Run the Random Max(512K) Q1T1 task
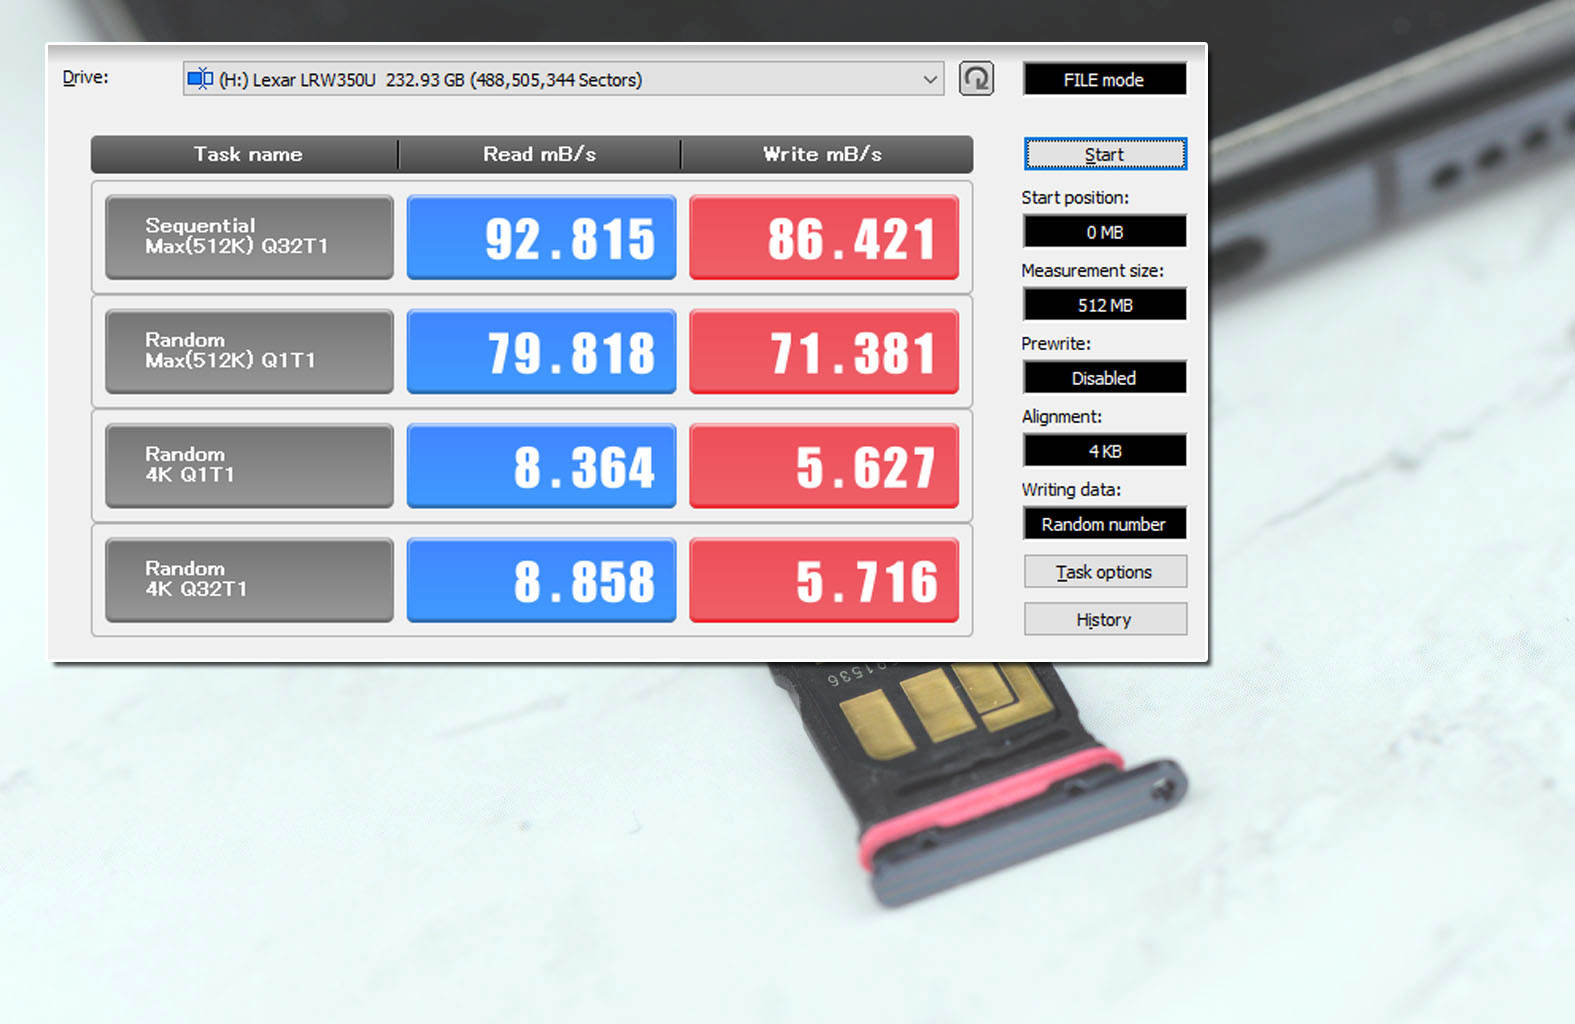Screen dimensions: 1575x1024 tap(249, 351)
